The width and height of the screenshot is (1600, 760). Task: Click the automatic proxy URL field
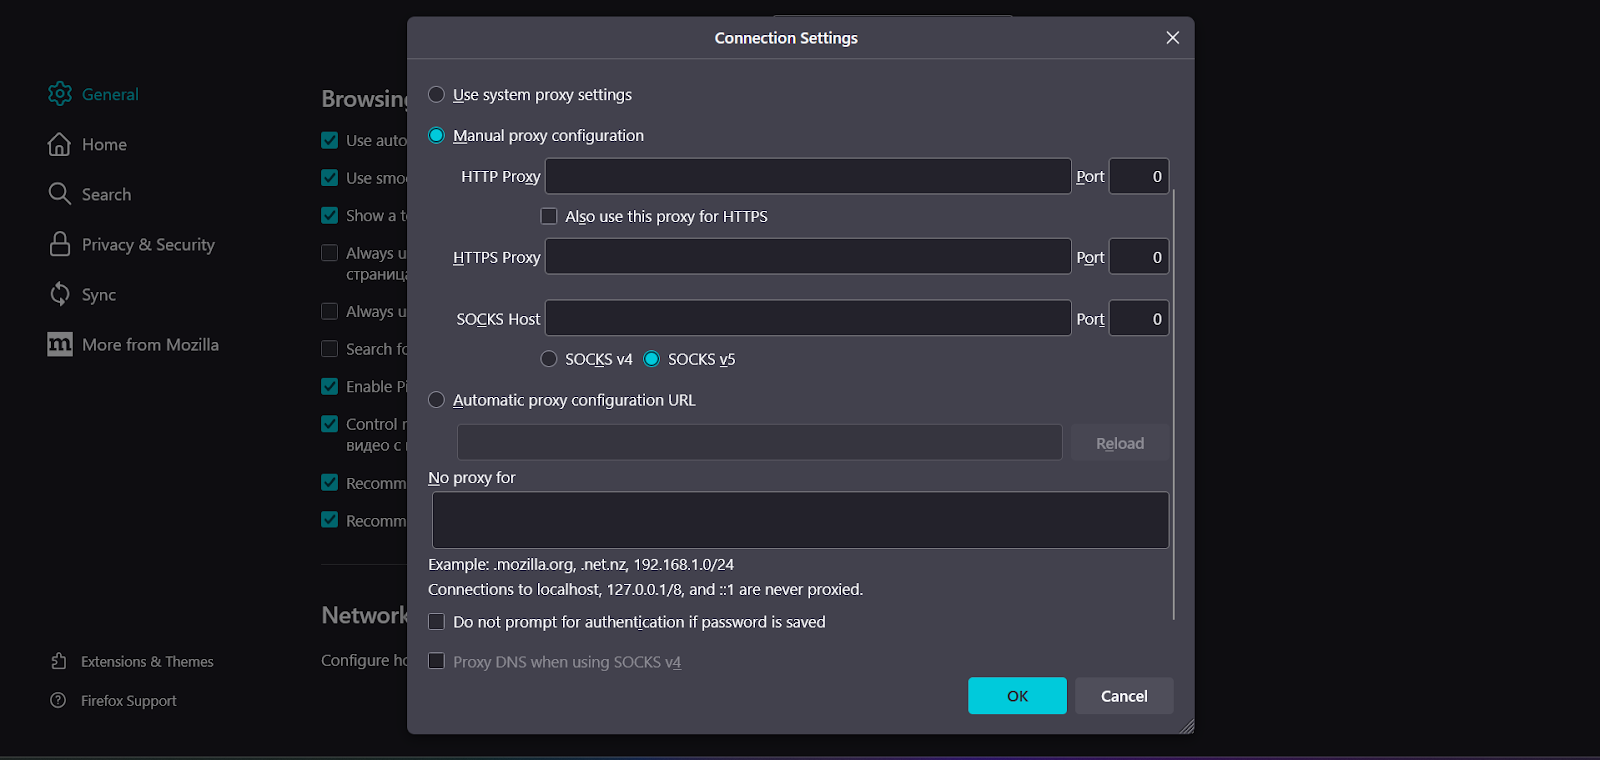(x=760, y=442)
